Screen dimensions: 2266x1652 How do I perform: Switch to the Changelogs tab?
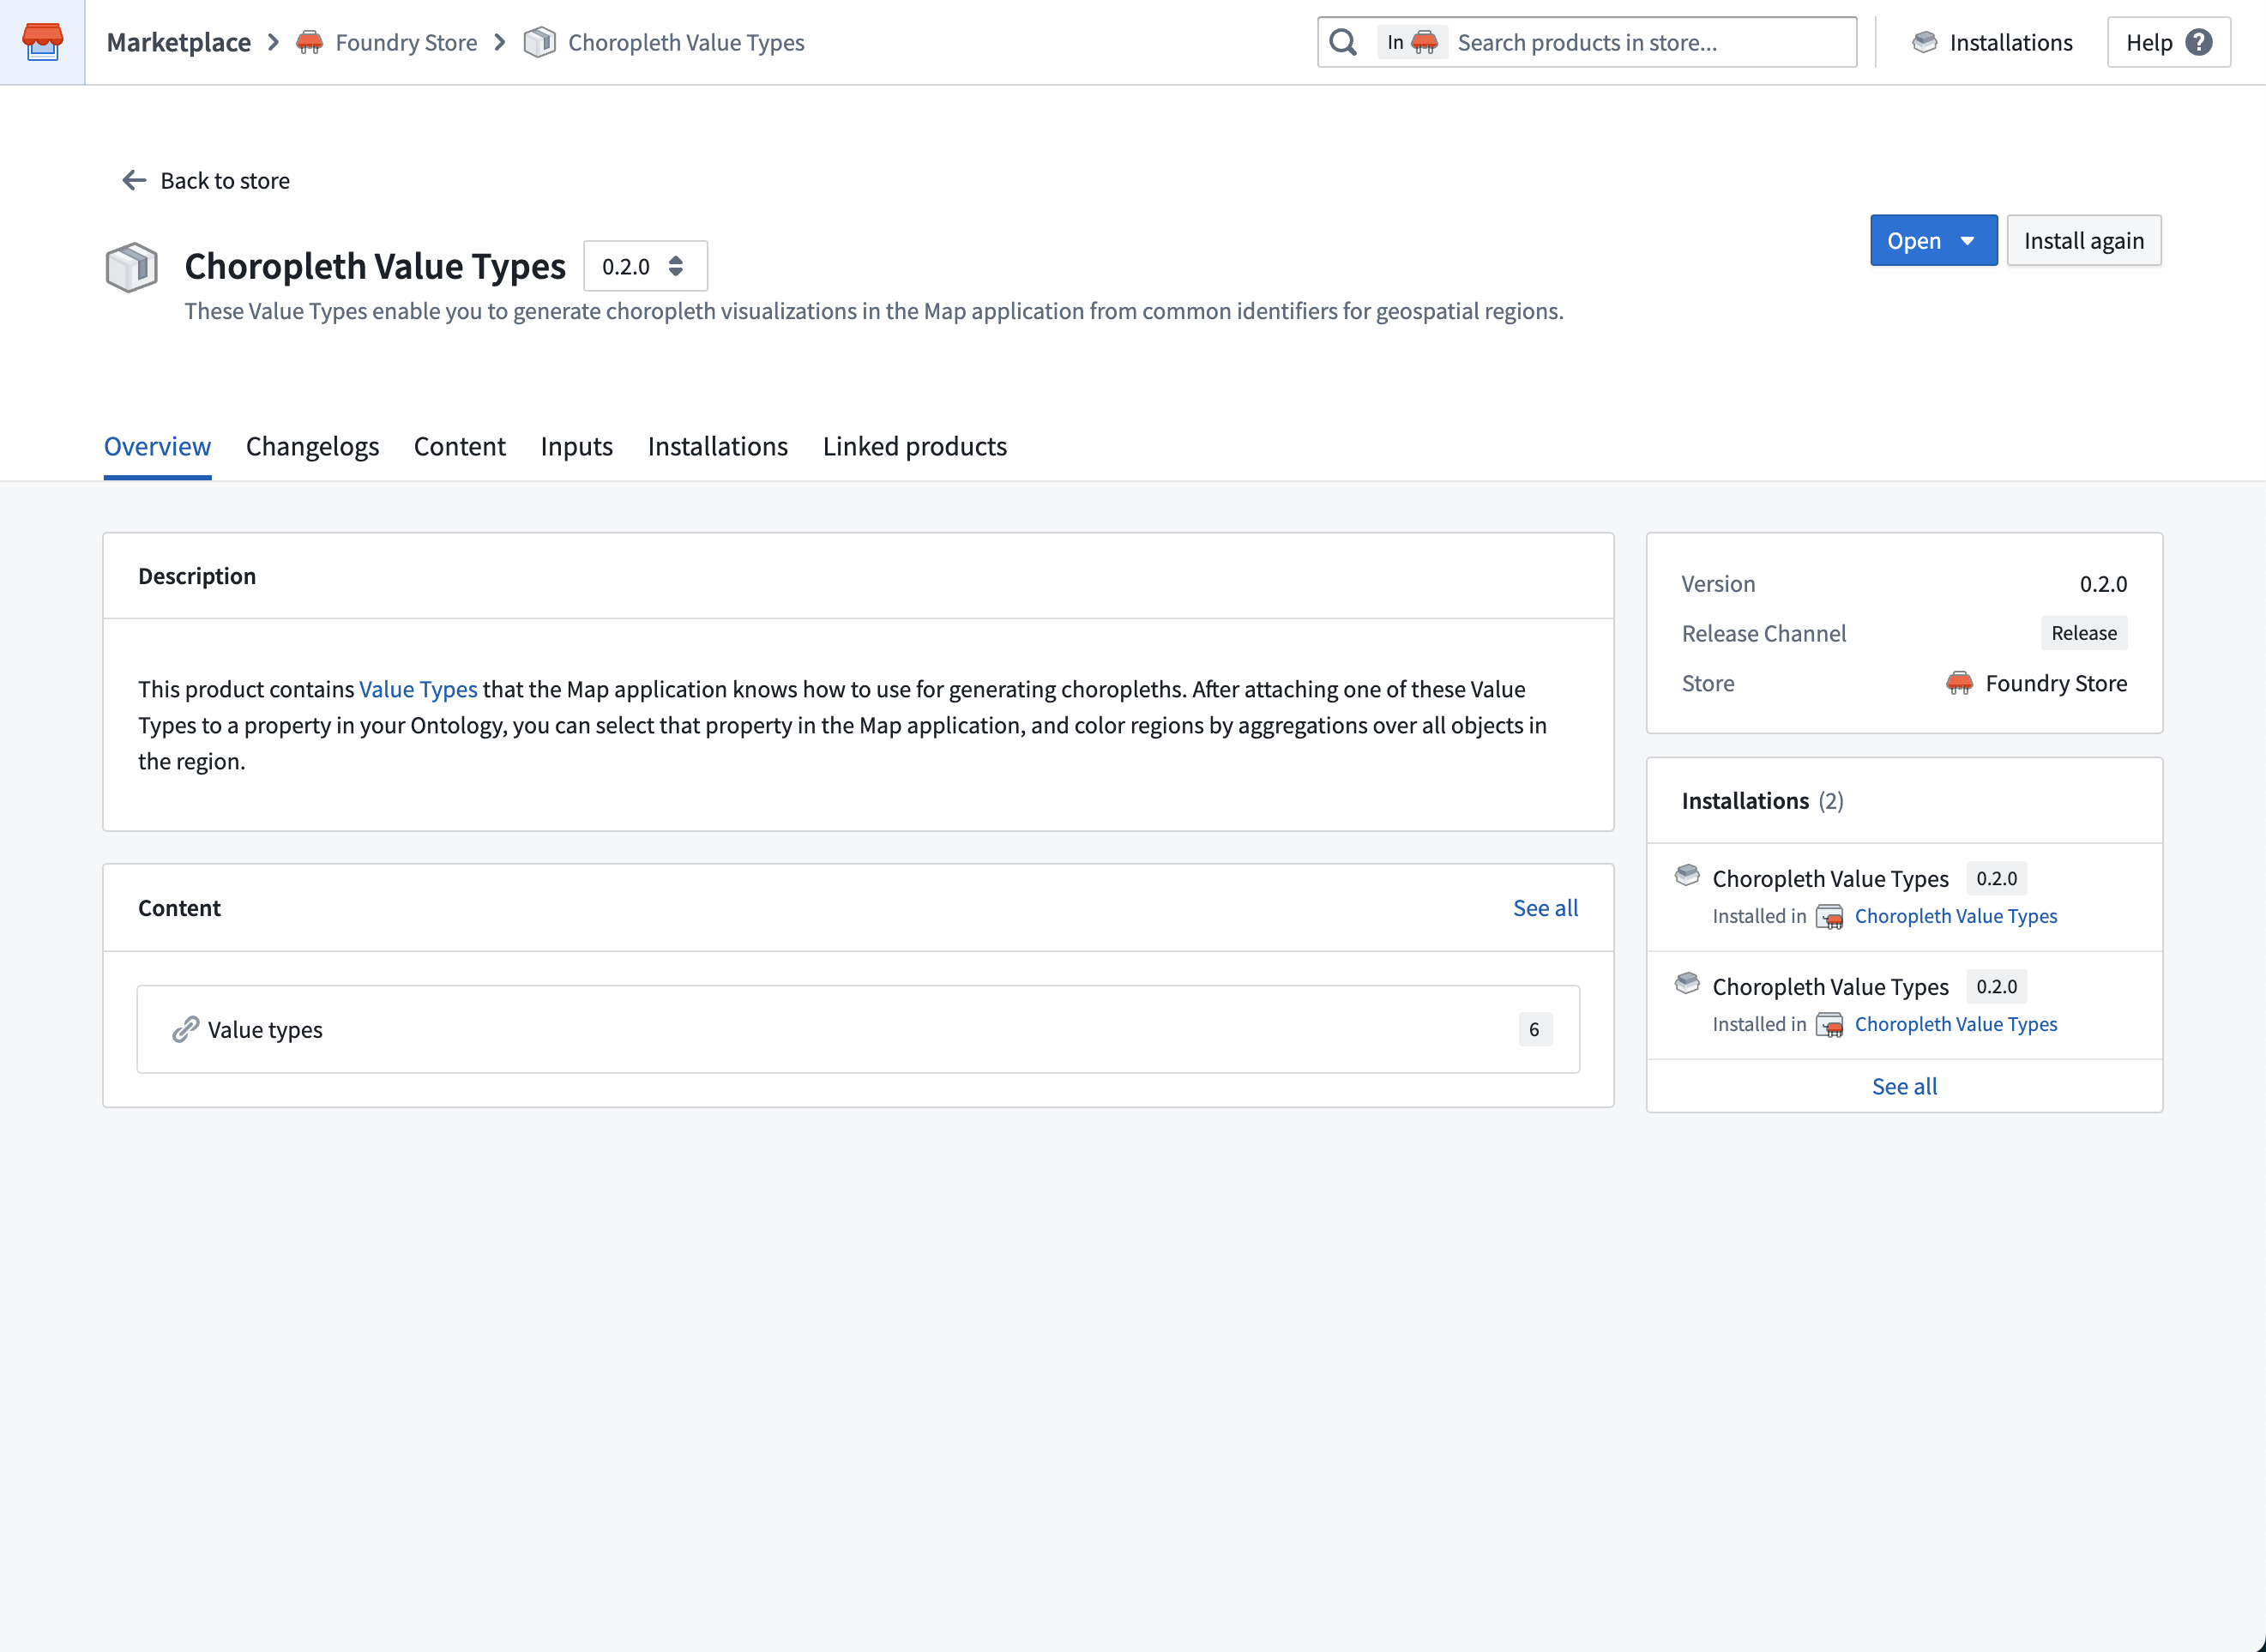coord(312,446)
